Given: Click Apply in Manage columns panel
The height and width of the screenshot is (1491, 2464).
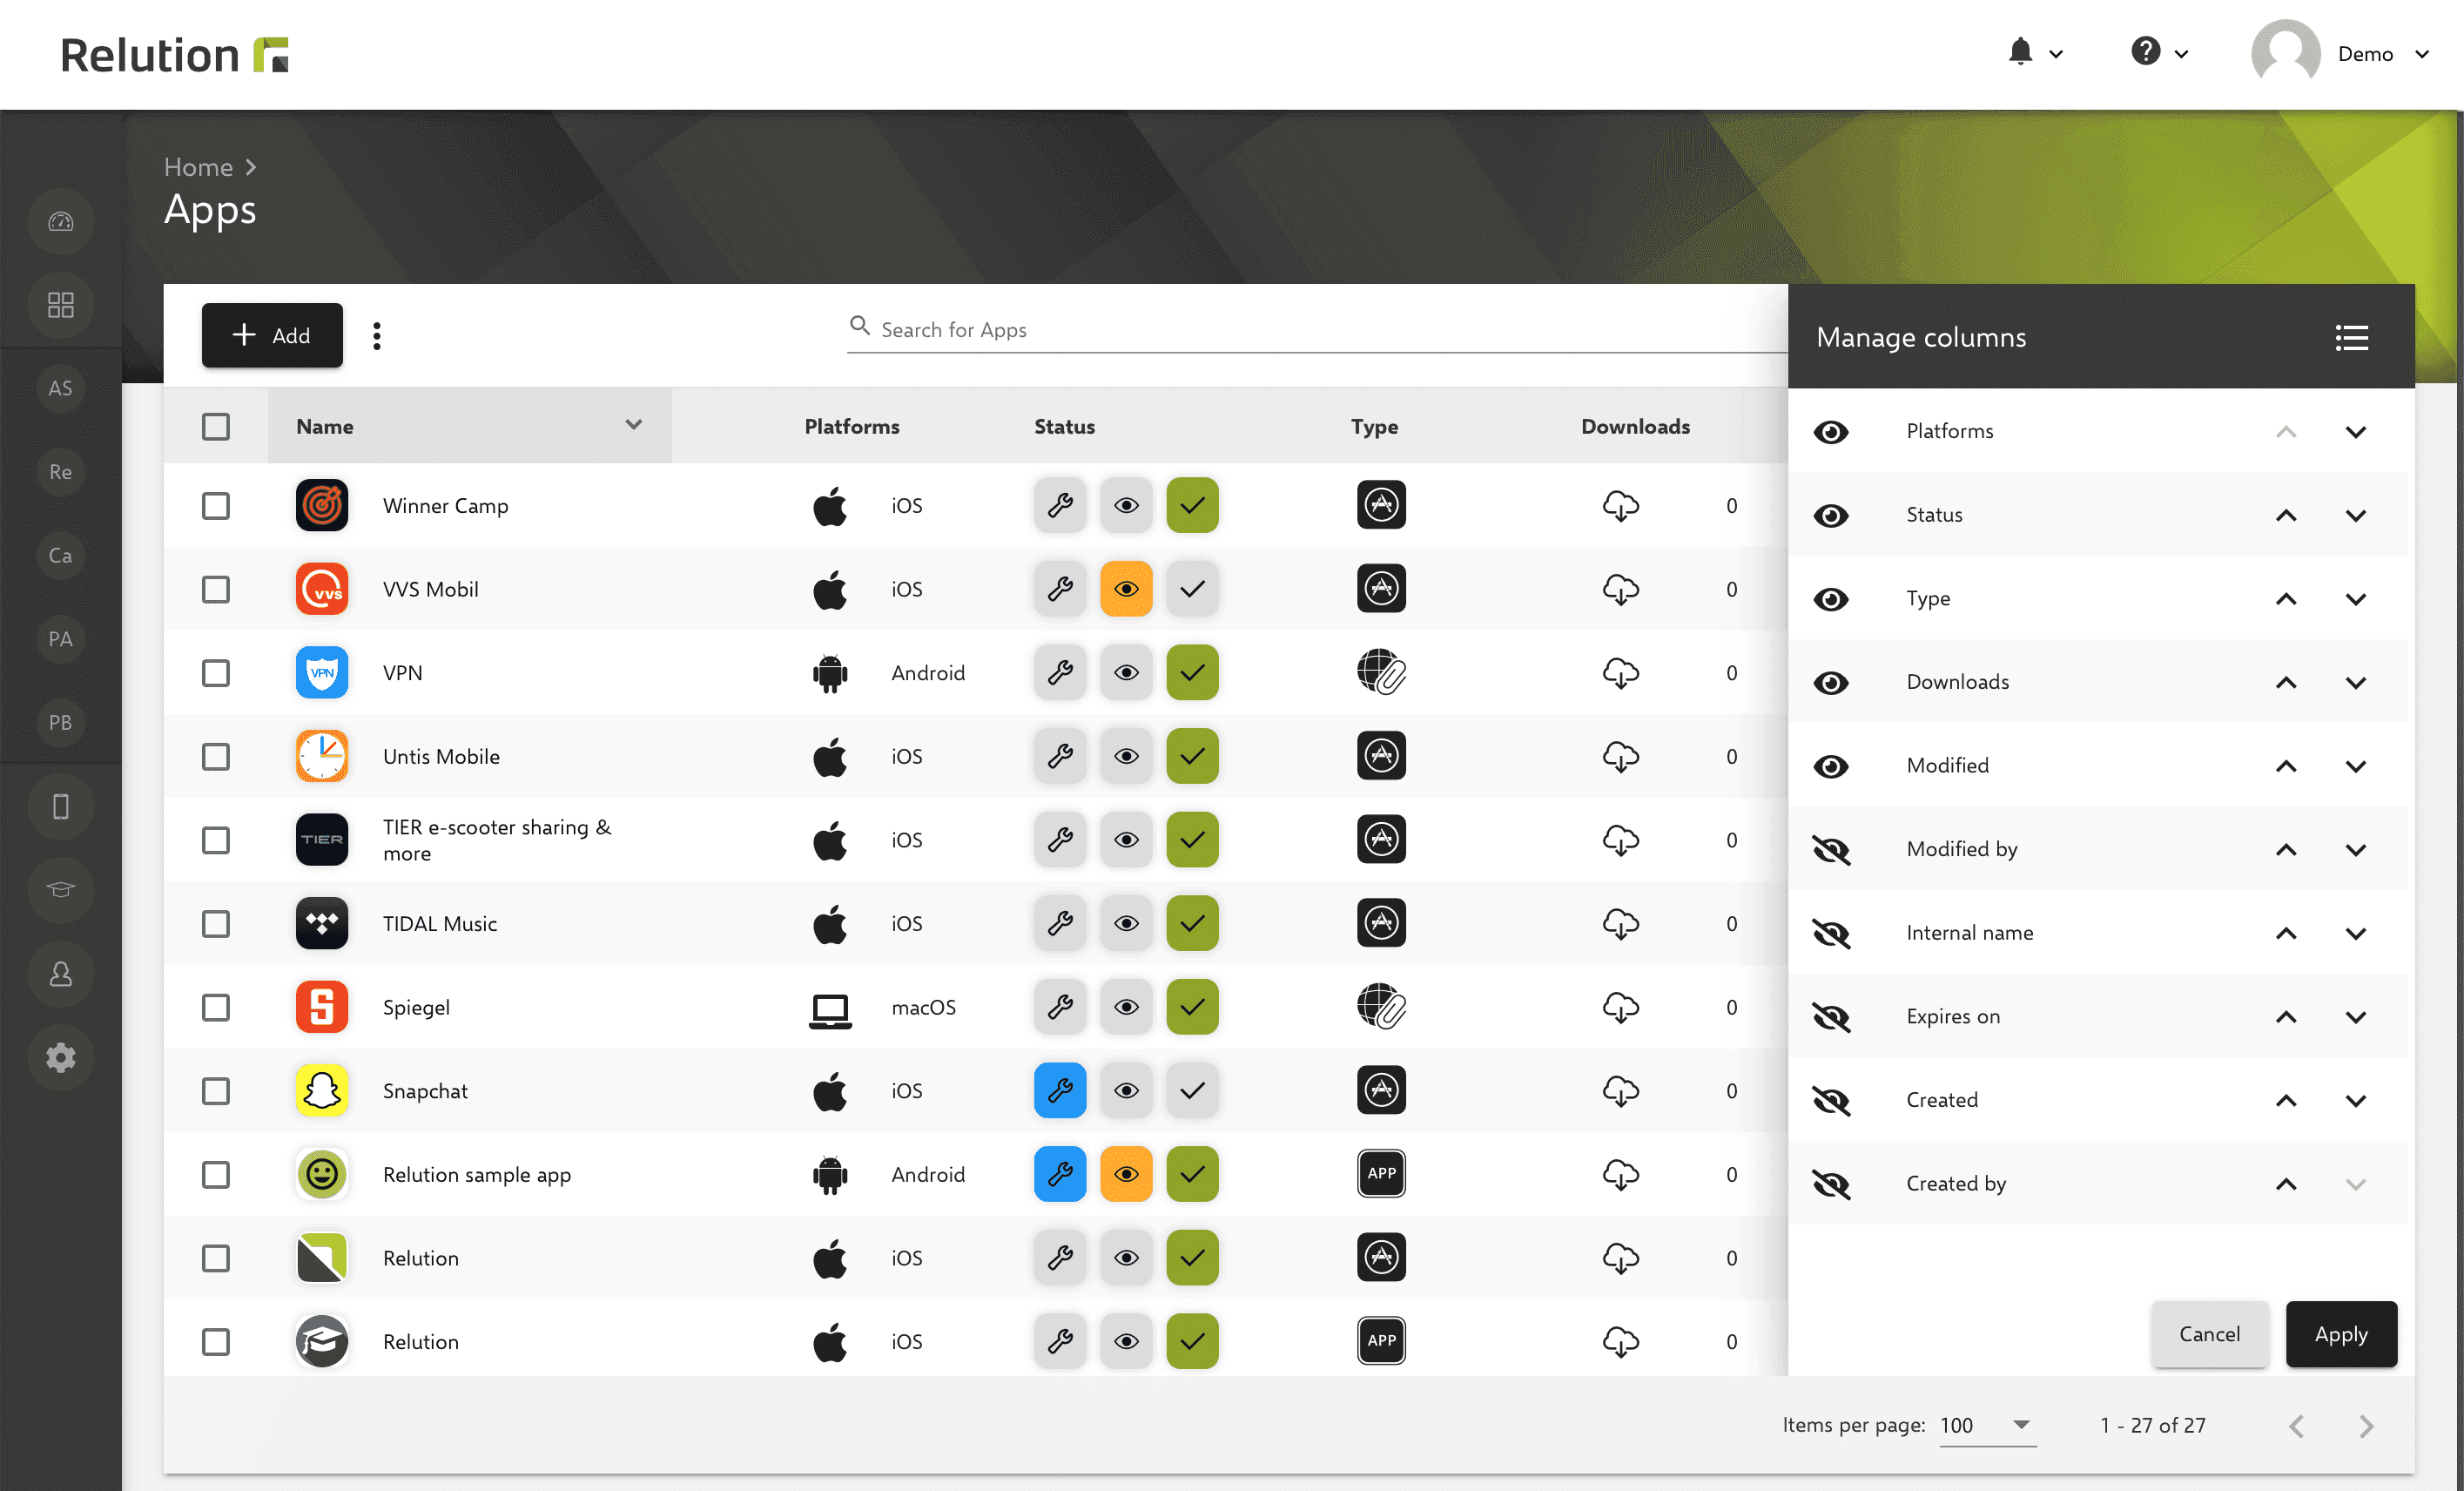Looking at the screenshot, I should tap(2341, 1333).
